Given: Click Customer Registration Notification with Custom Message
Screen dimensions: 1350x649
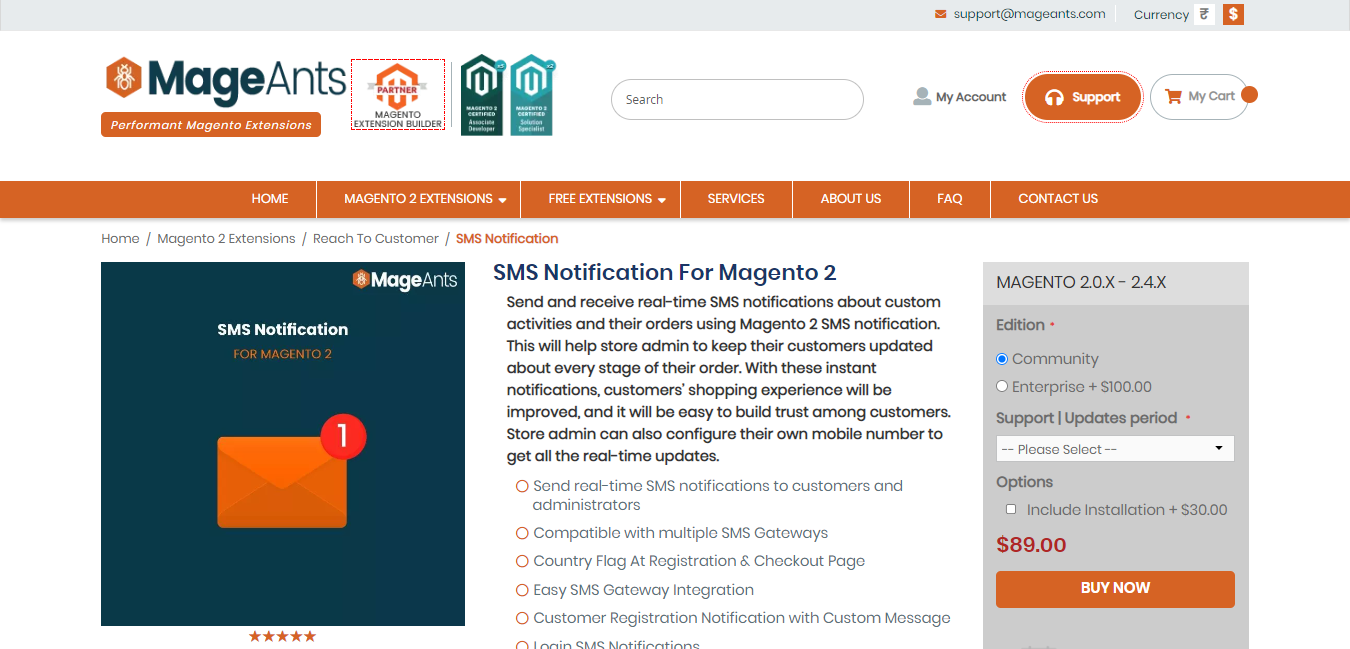Looking at the screenshot, I should pos(742,618).
